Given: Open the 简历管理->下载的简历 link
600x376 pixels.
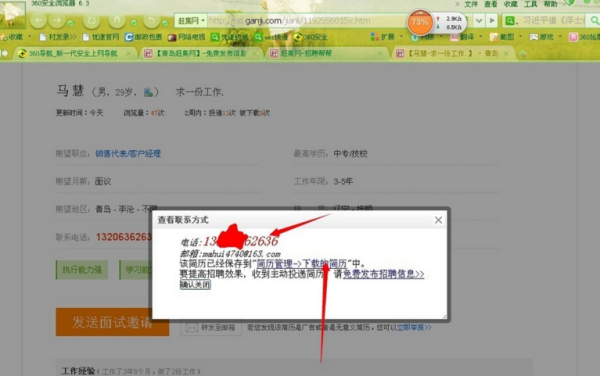Looking at the screenshot, I should [302, 264].
